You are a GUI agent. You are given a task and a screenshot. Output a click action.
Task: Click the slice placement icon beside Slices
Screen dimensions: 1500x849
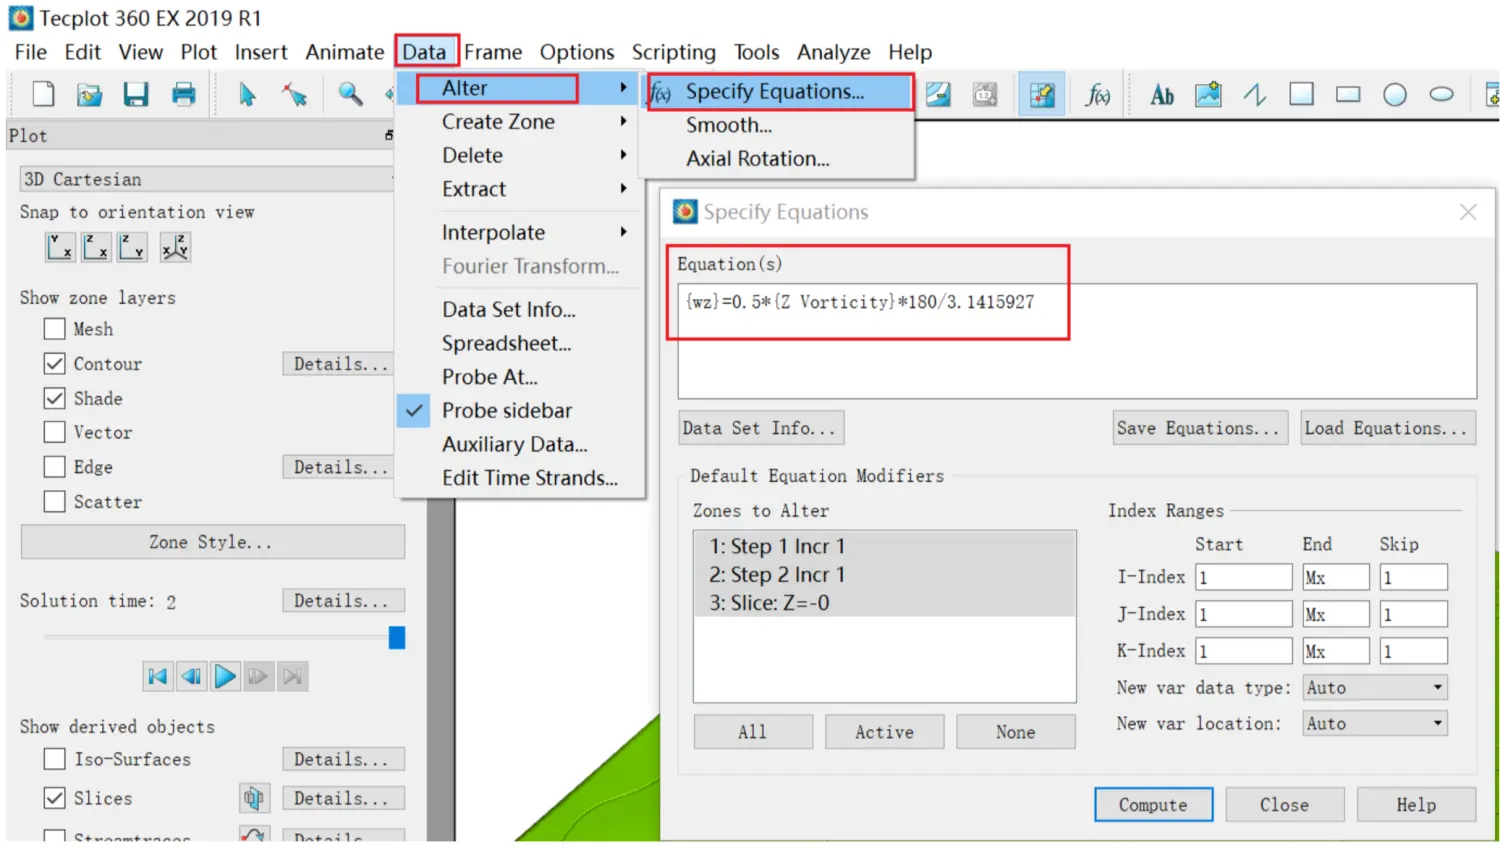click(x=254, y=798)
